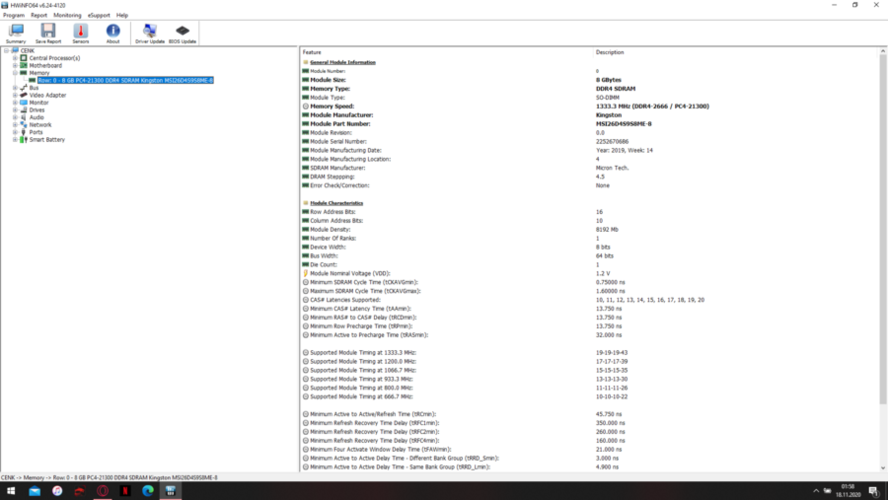
Task: Click the About info icon
Action: (113, 33)
